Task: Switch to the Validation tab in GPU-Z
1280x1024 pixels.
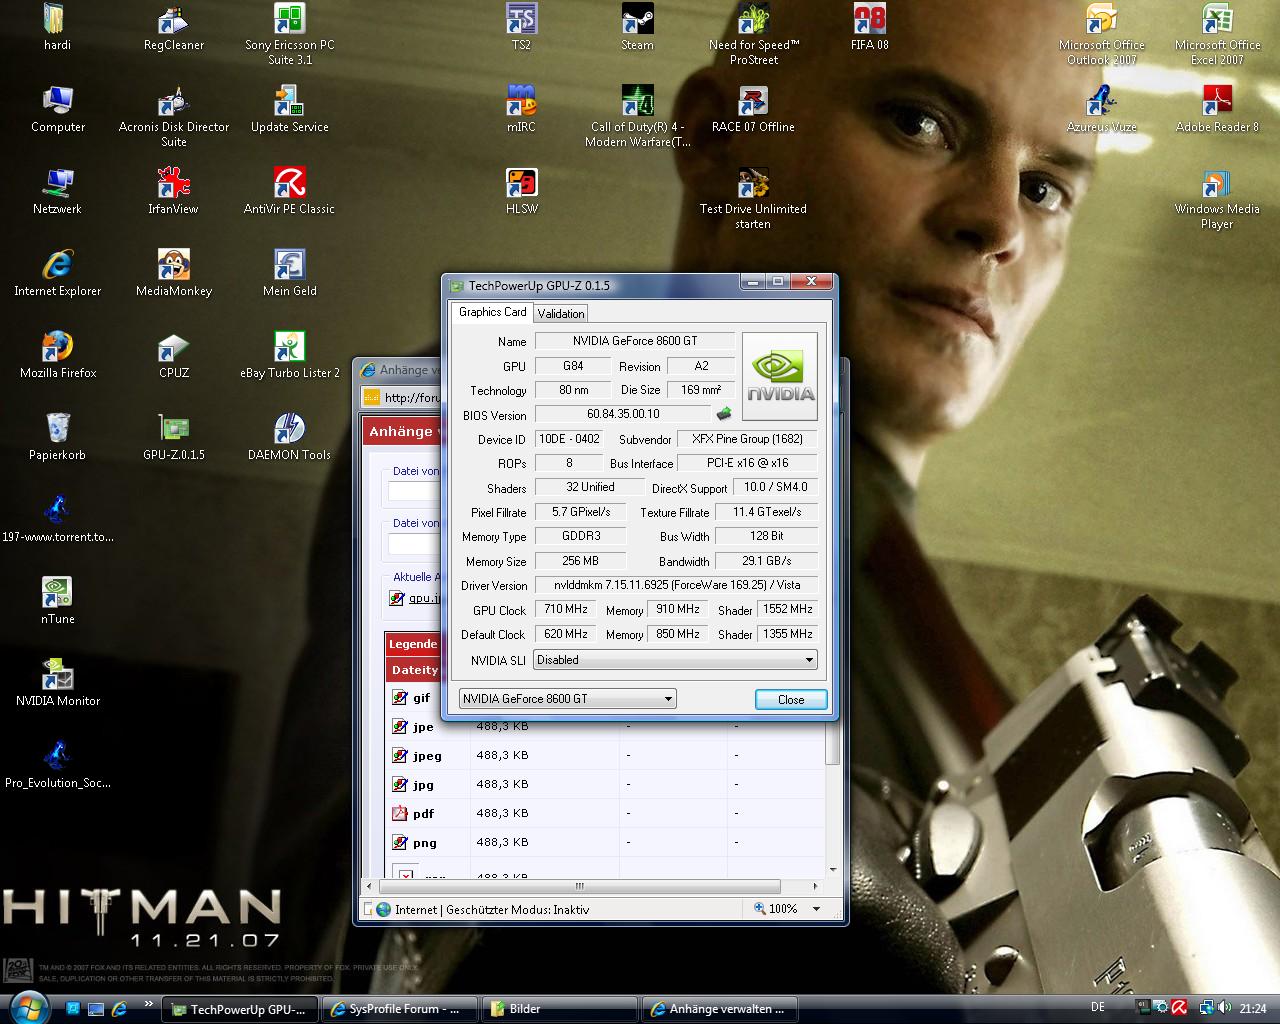Action: click(x=560, y=313)
